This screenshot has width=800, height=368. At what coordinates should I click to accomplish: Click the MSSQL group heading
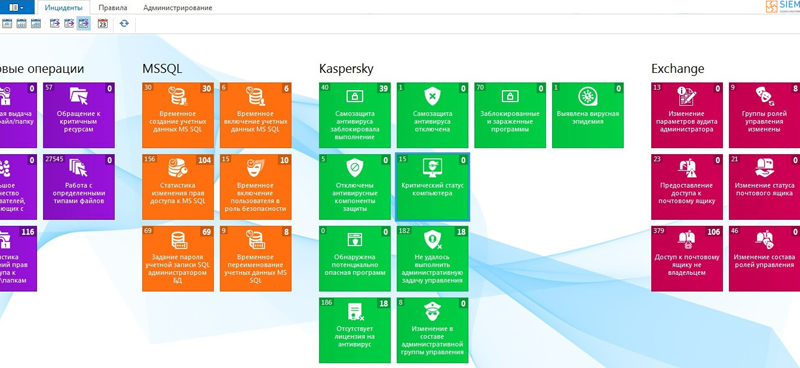162,69
